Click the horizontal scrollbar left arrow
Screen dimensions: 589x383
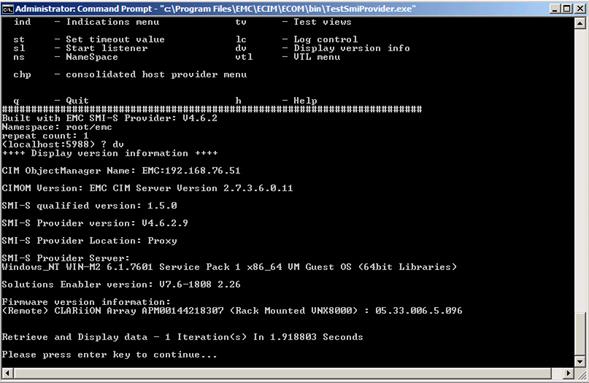(x=8, y=373)
